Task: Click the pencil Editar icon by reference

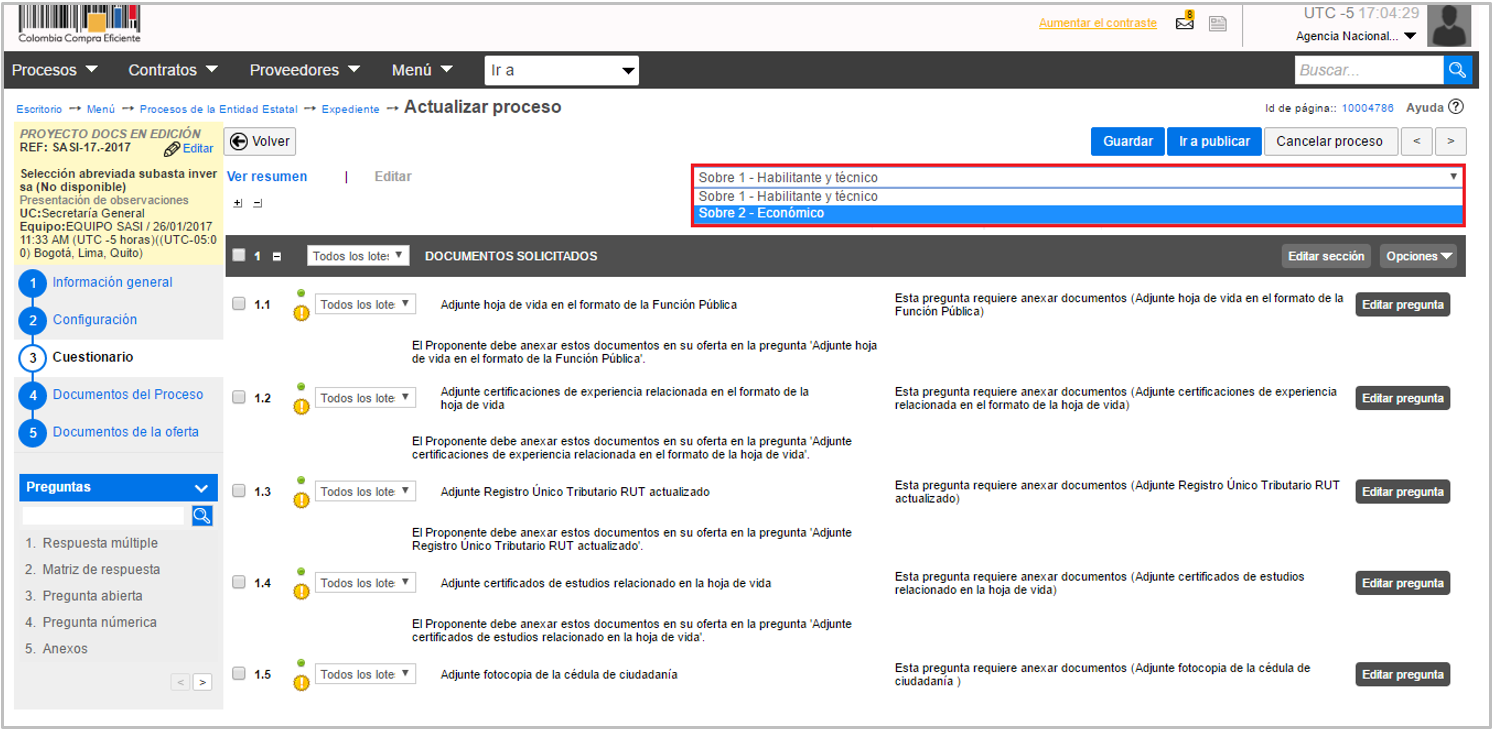Action: point(172,149)
